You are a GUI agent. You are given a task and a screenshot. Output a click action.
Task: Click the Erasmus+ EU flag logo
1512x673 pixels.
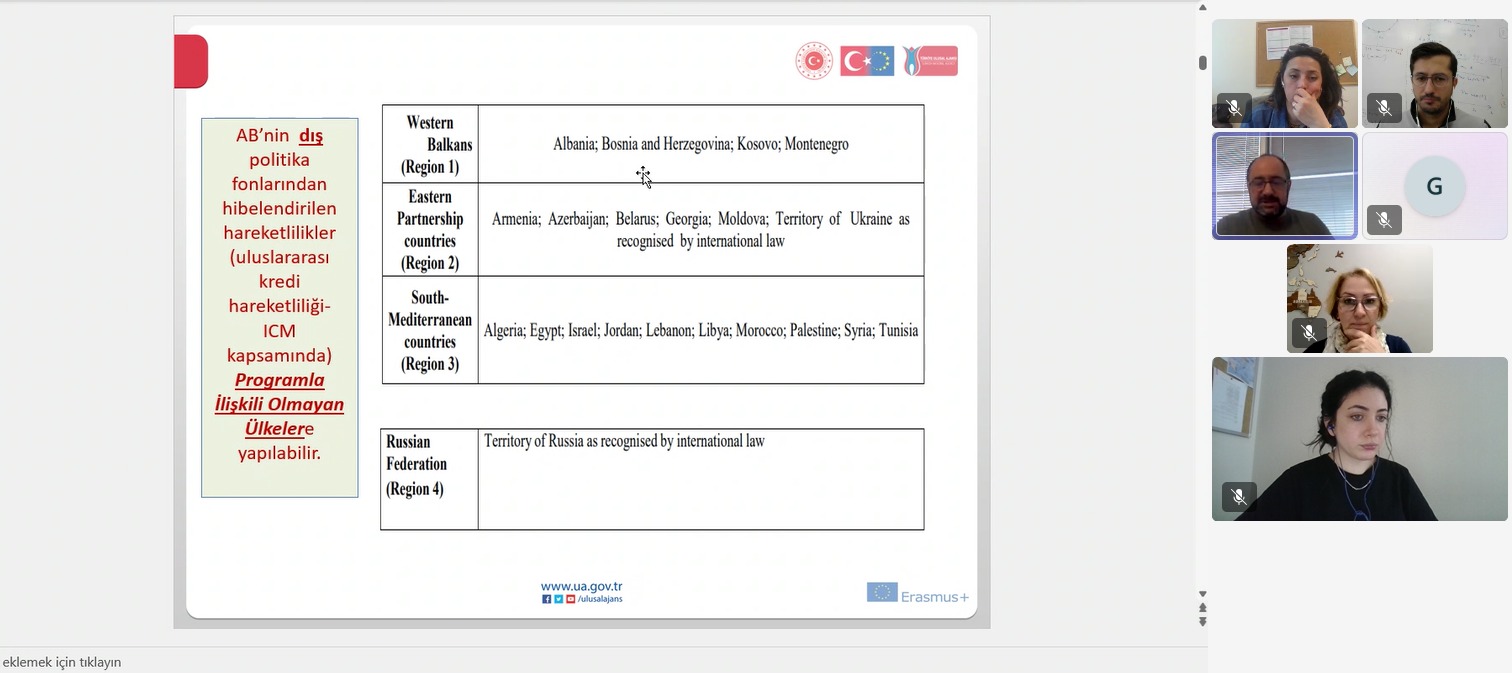[882, 592]
